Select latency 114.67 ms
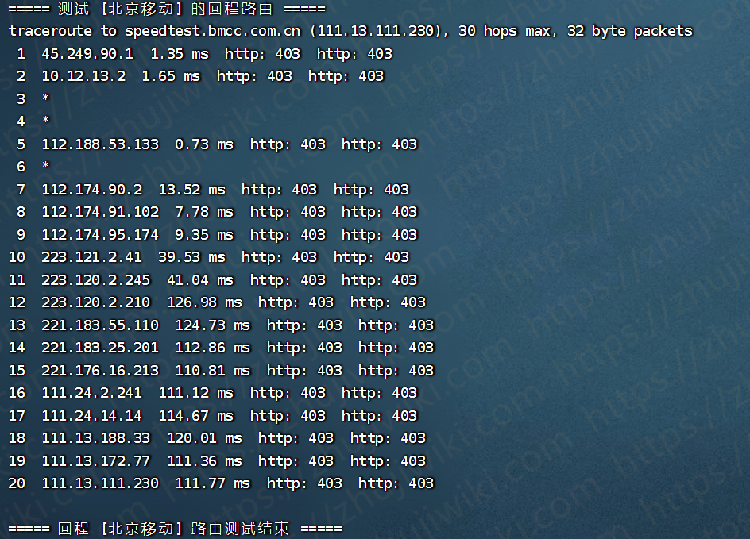Screen dimensions: 750x539 click(x=197, y=416)
